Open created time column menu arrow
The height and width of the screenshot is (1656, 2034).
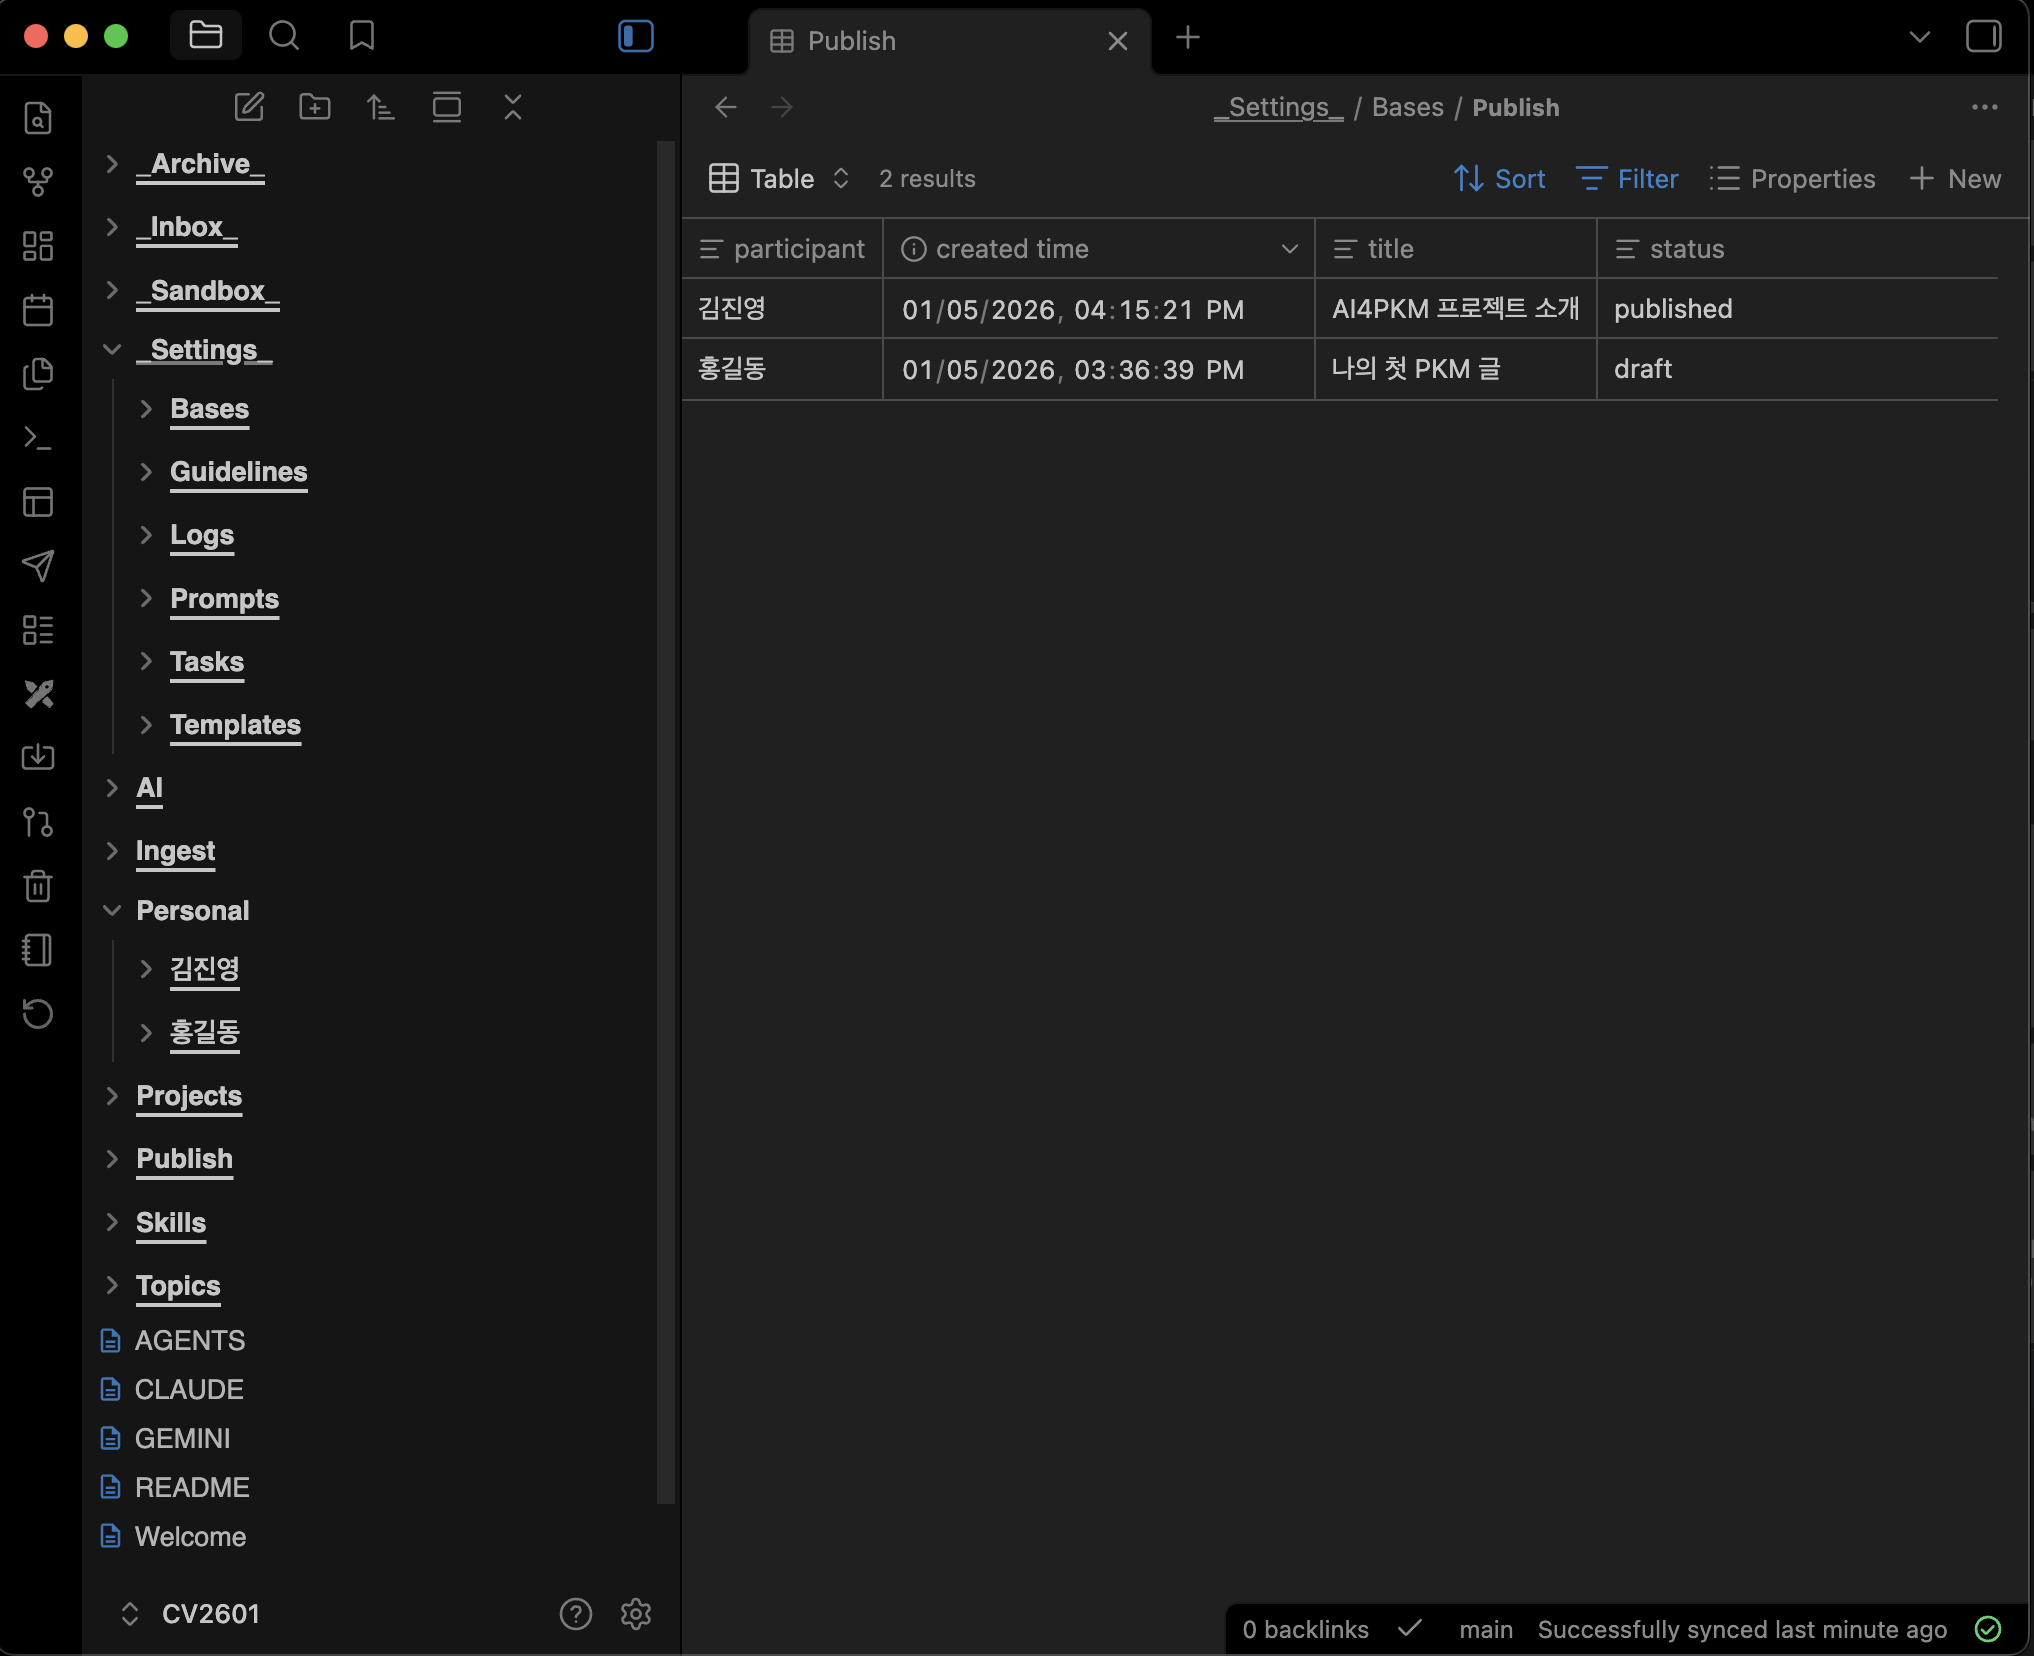pyautogui.click(x=1289, y=249)
